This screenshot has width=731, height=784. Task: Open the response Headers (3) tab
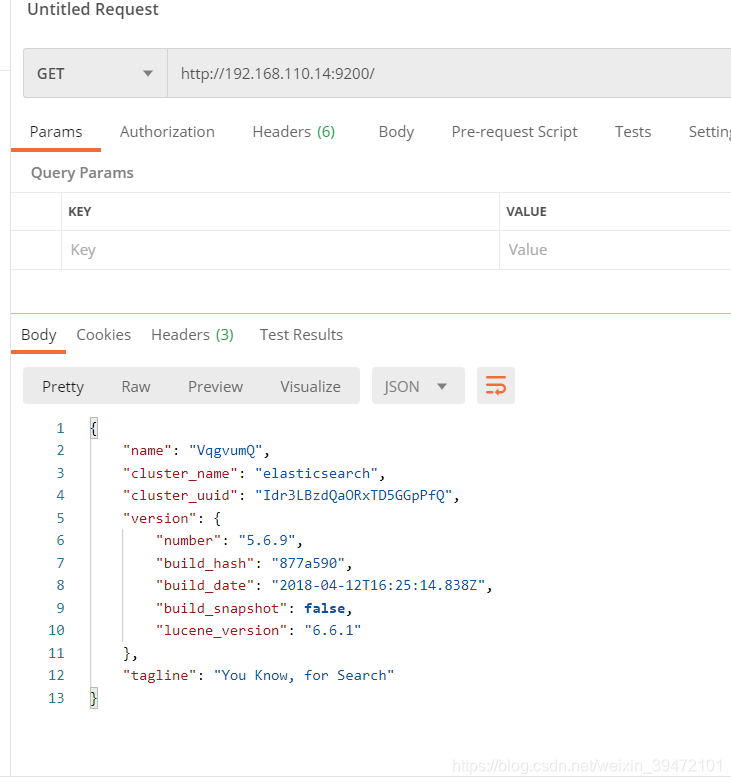click(192, 335)
